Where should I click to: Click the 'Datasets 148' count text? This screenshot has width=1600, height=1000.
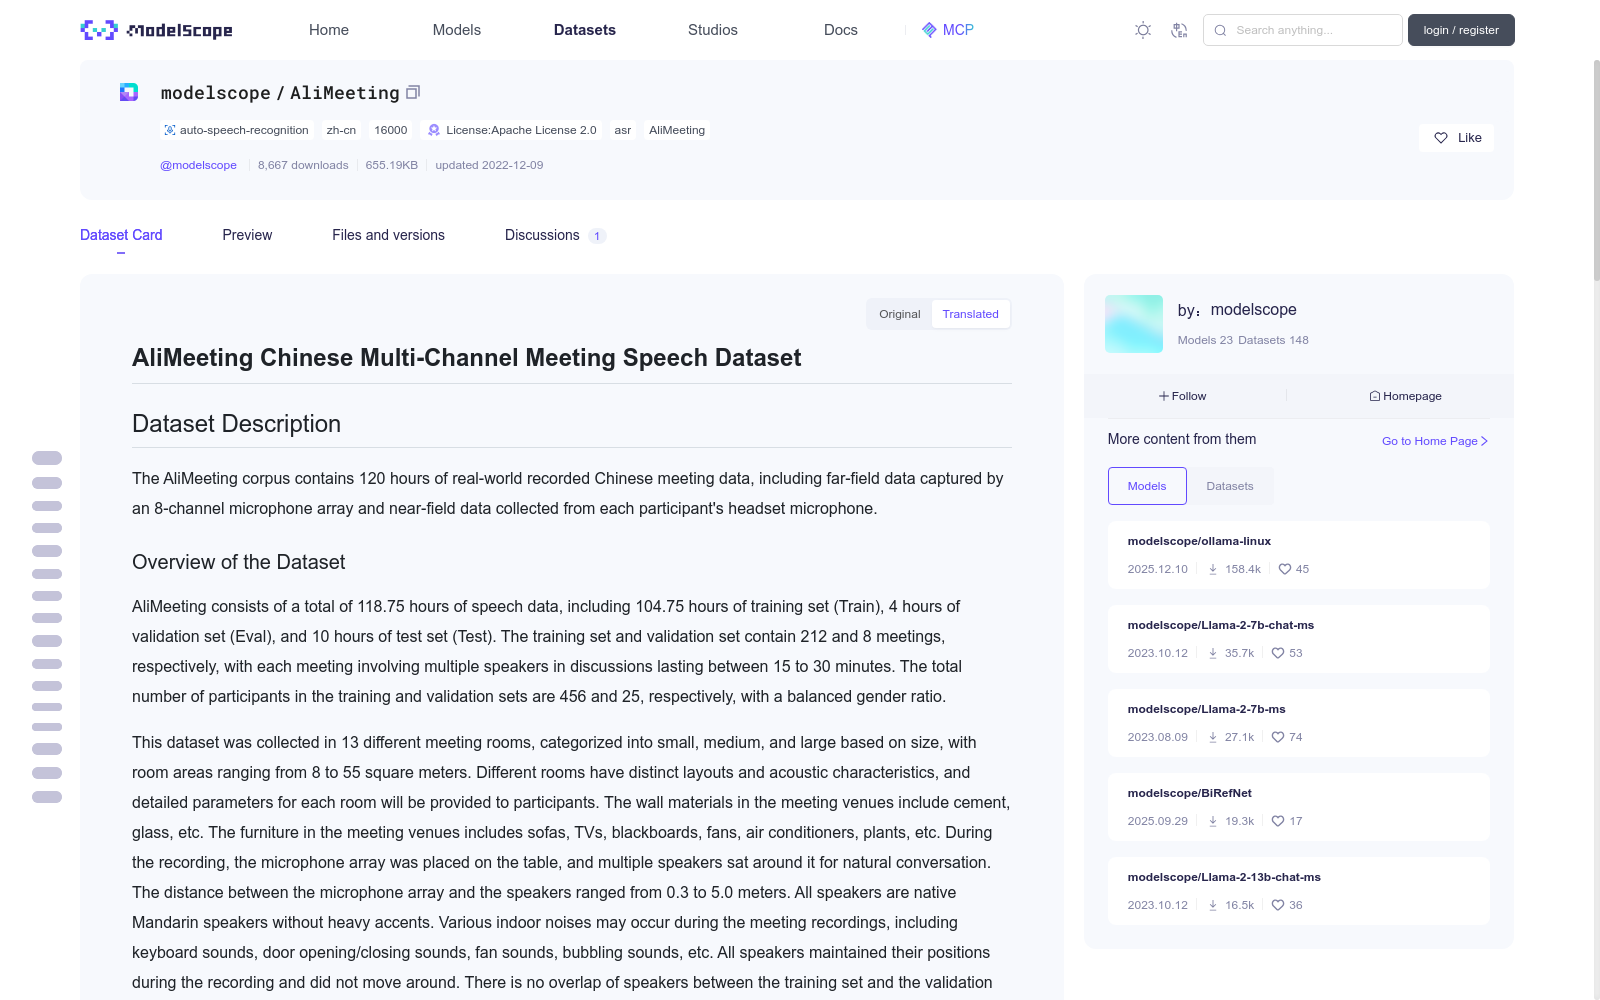(1273, 340)
